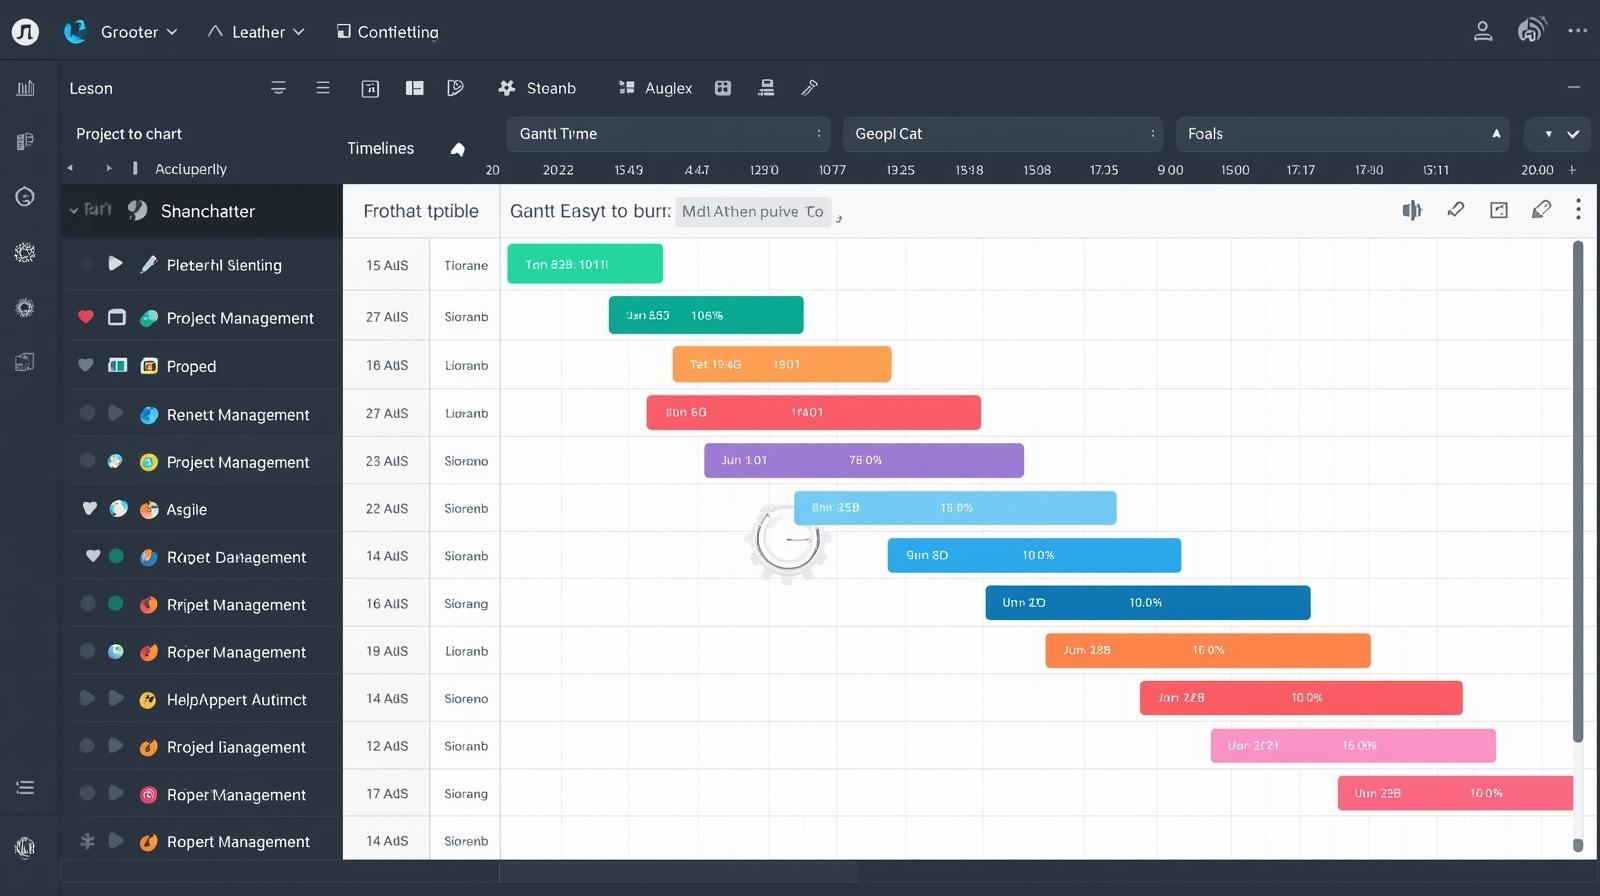Click the hamburger list icon in bottom sidebar
This screenshot has width=1600, height=896.
click(x=26, y=788)
